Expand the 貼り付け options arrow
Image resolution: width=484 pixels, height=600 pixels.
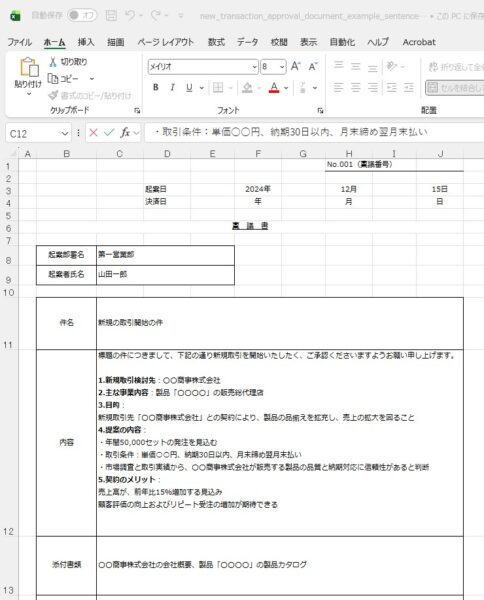pyautogui.click(x=28, y=94)
